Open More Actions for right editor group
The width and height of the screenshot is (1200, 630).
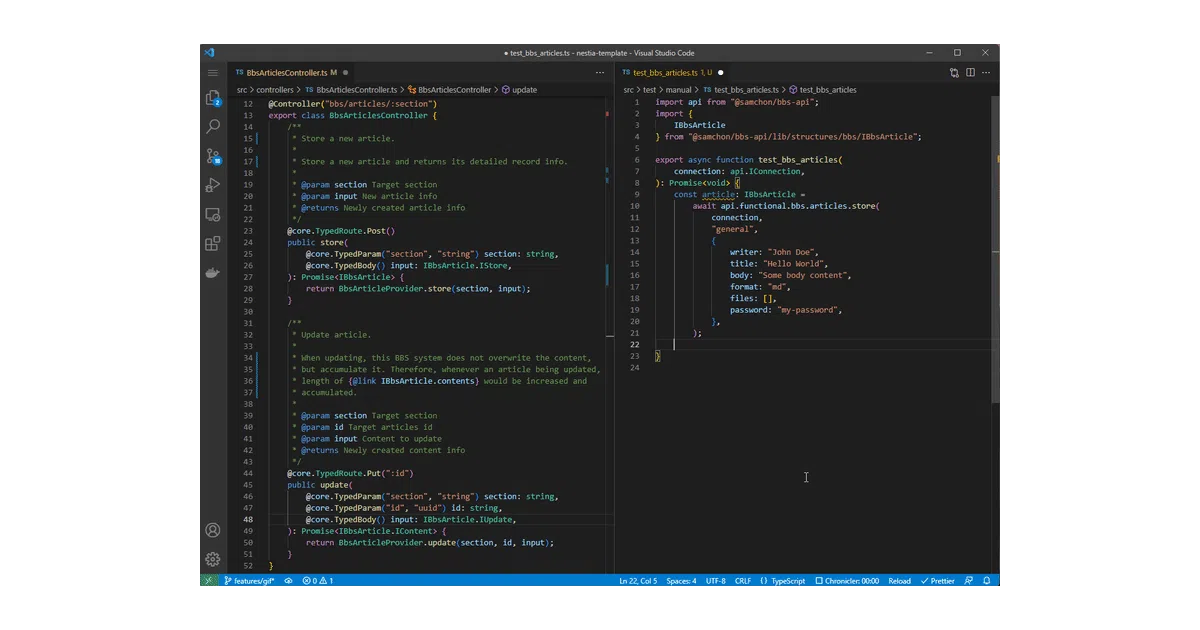[986, 72]
